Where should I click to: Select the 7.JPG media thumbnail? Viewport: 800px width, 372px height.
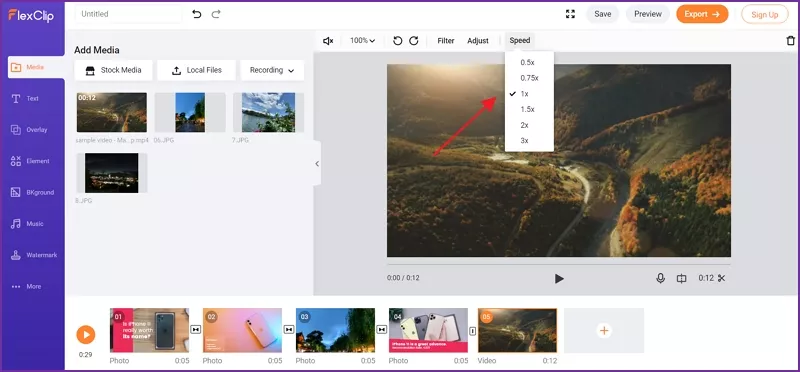(x=268, y=112)
